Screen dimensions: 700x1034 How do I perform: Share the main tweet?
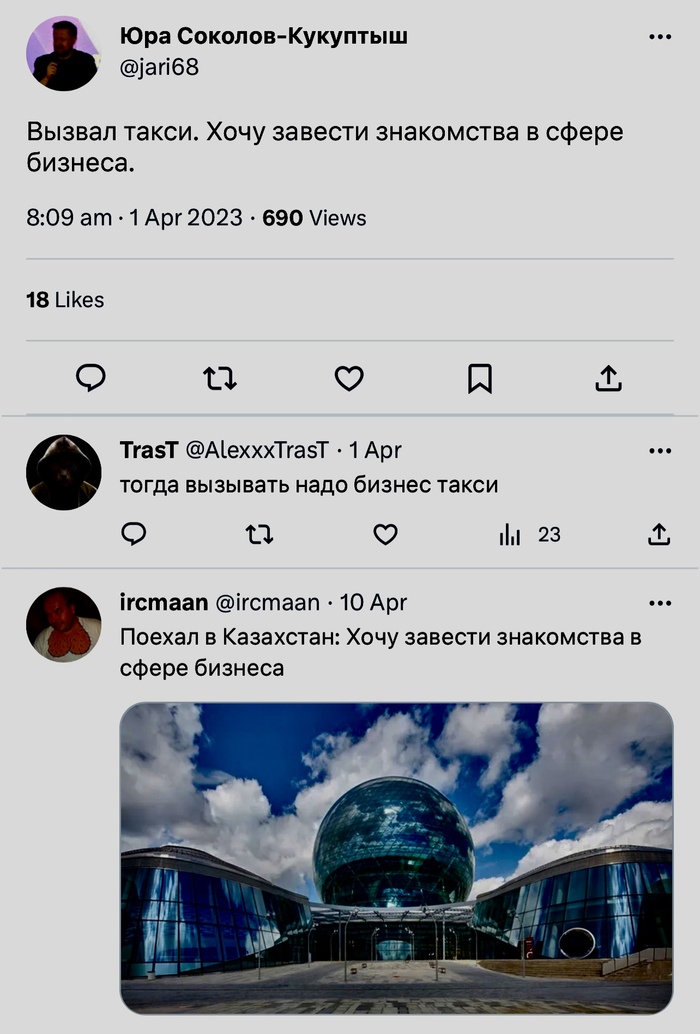(x=609, y=378)
